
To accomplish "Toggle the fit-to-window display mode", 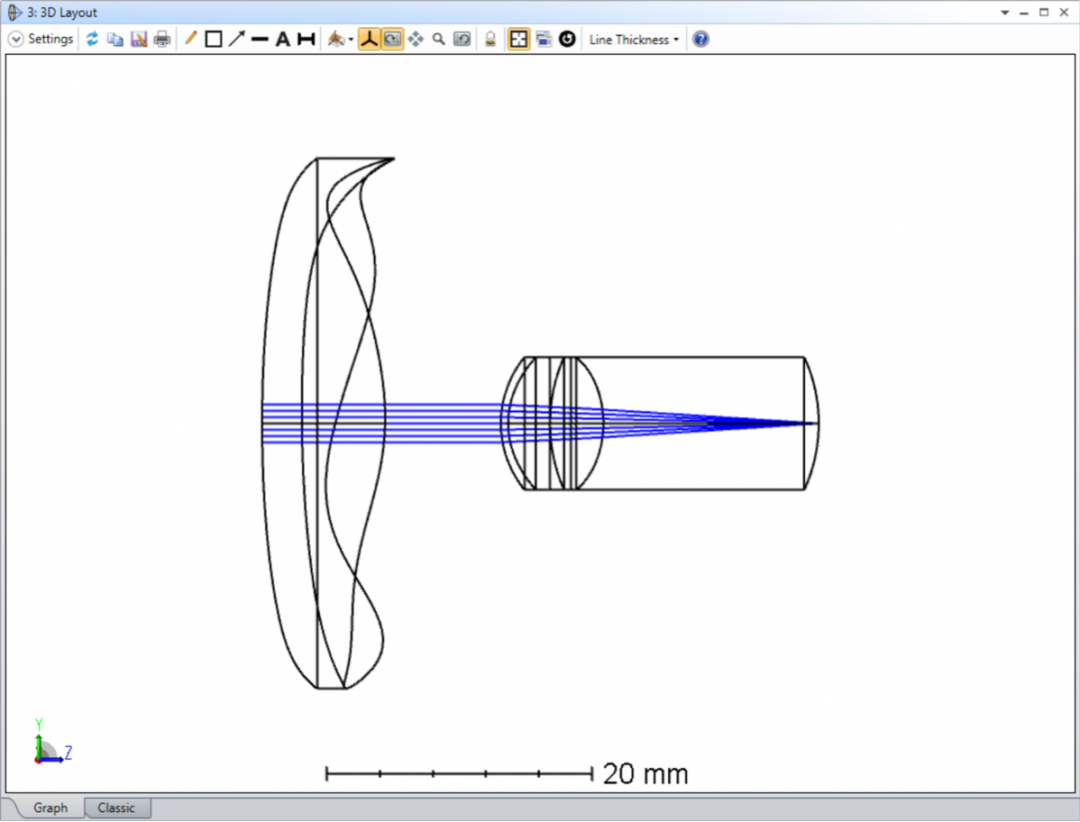I will tap(518, 39).
